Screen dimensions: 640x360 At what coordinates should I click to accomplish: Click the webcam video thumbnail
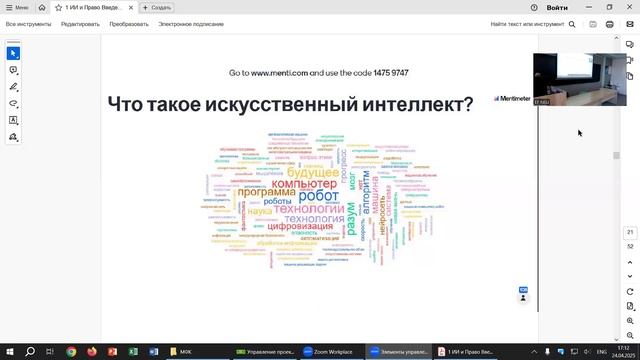(580, 79)
